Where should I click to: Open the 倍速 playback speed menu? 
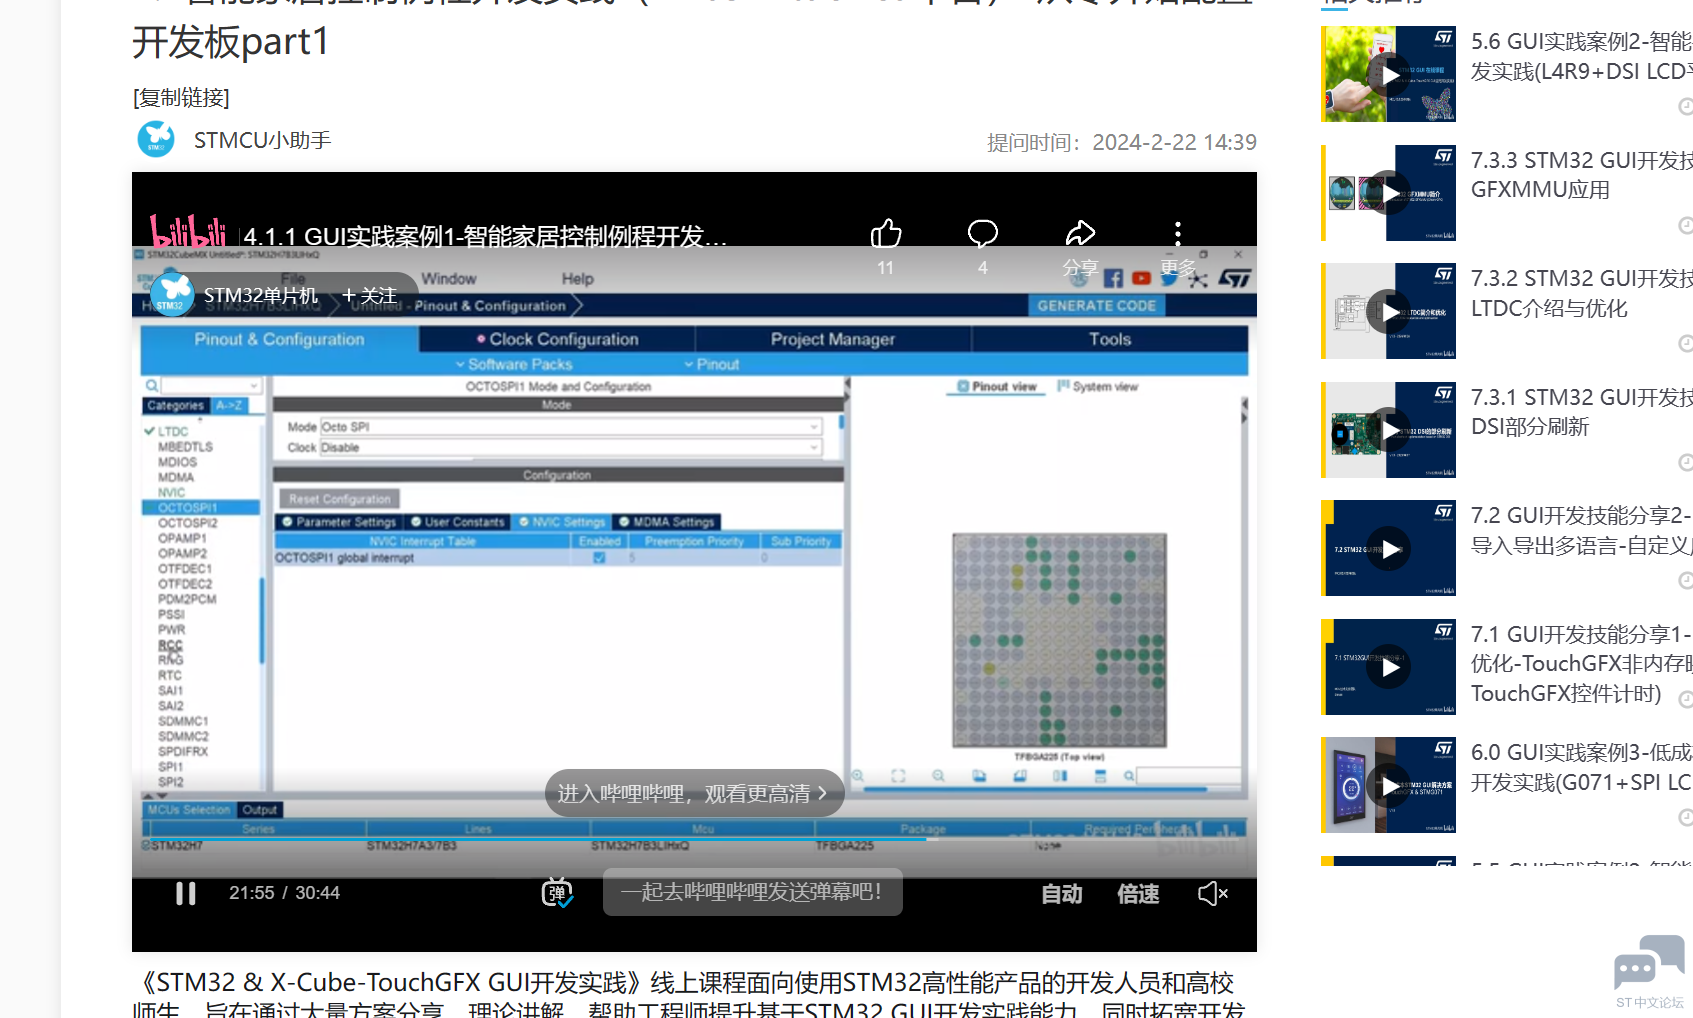pyautogui.click(x=1138, y=894)
